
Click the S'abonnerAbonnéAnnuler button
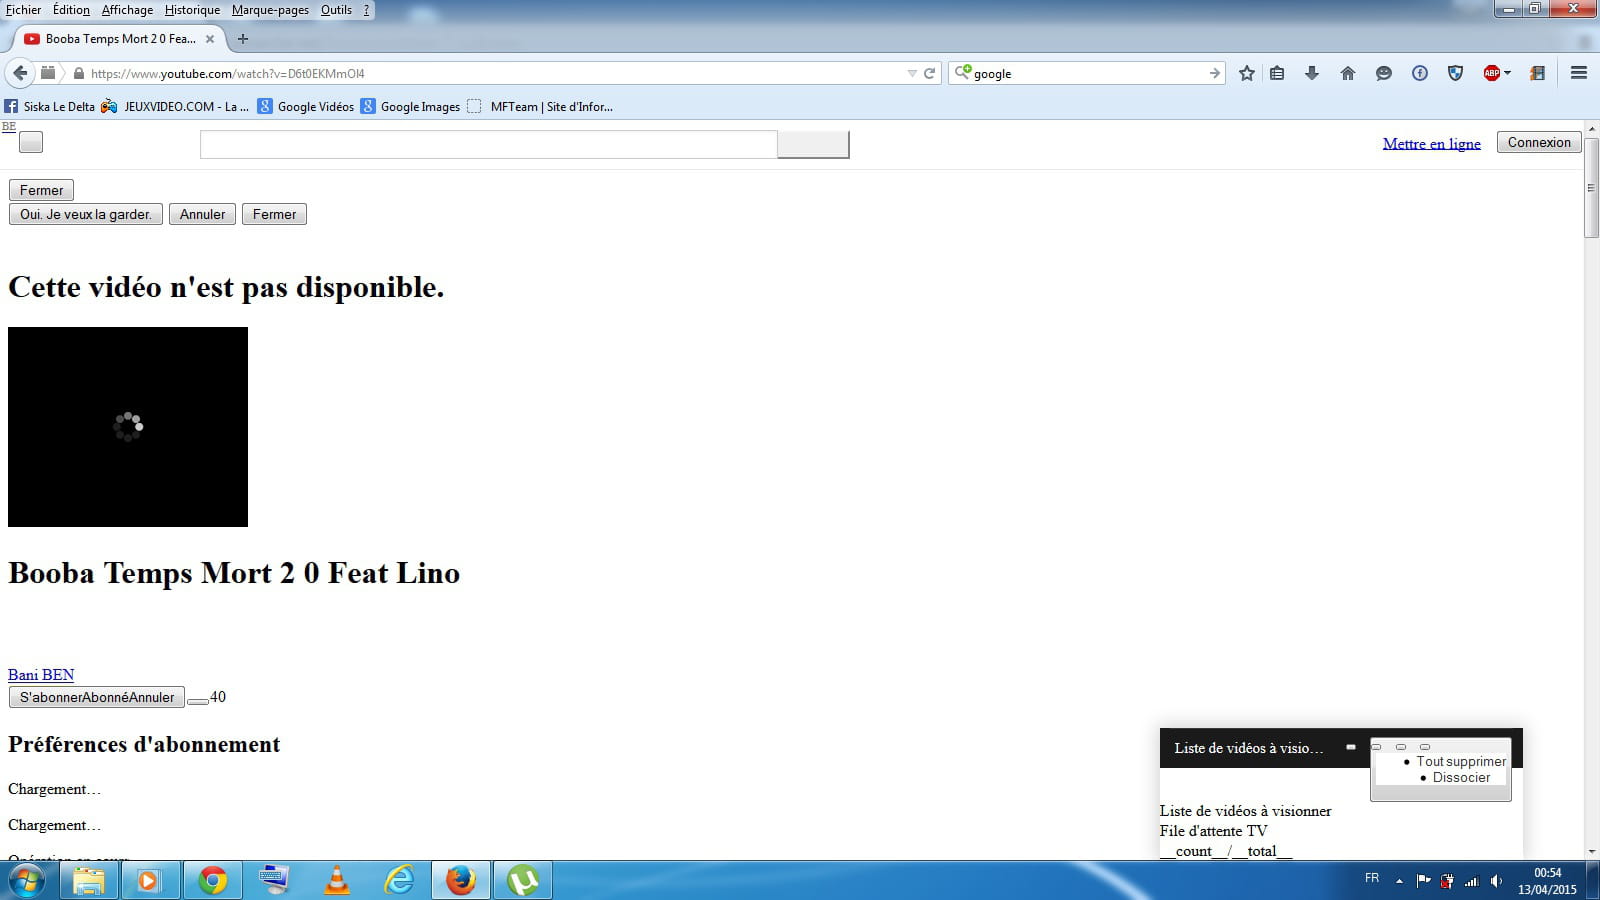tap(97, 697)
